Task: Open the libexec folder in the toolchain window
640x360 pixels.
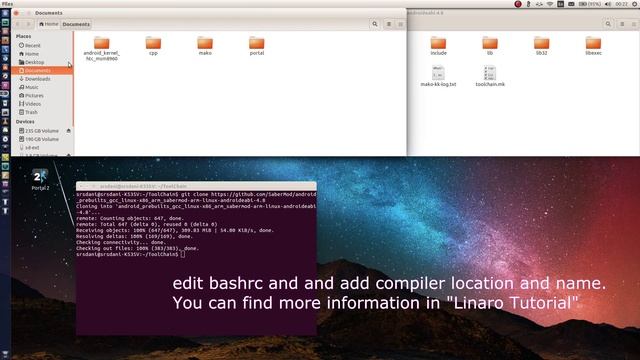Action: [x=593, y=46]
